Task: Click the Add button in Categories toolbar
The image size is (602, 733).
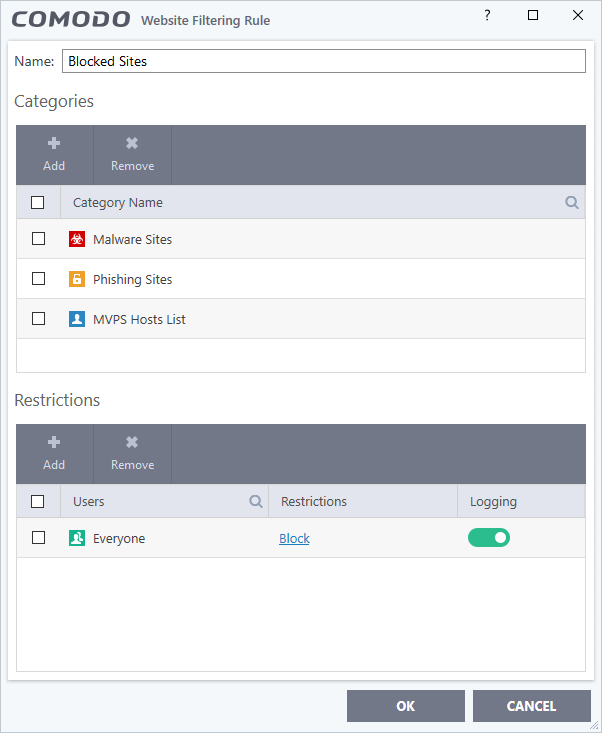Action: pos(54,154)
